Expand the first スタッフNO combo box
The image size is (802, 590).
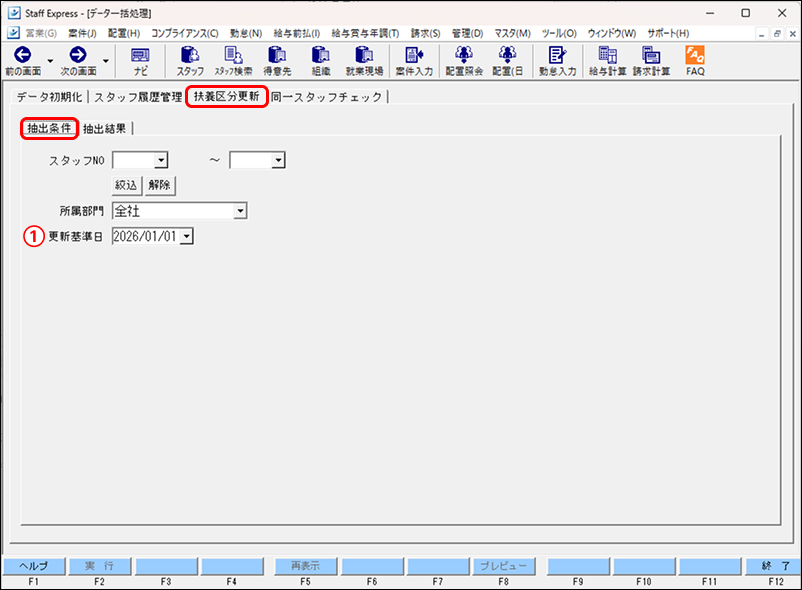[x=161, y=160]
